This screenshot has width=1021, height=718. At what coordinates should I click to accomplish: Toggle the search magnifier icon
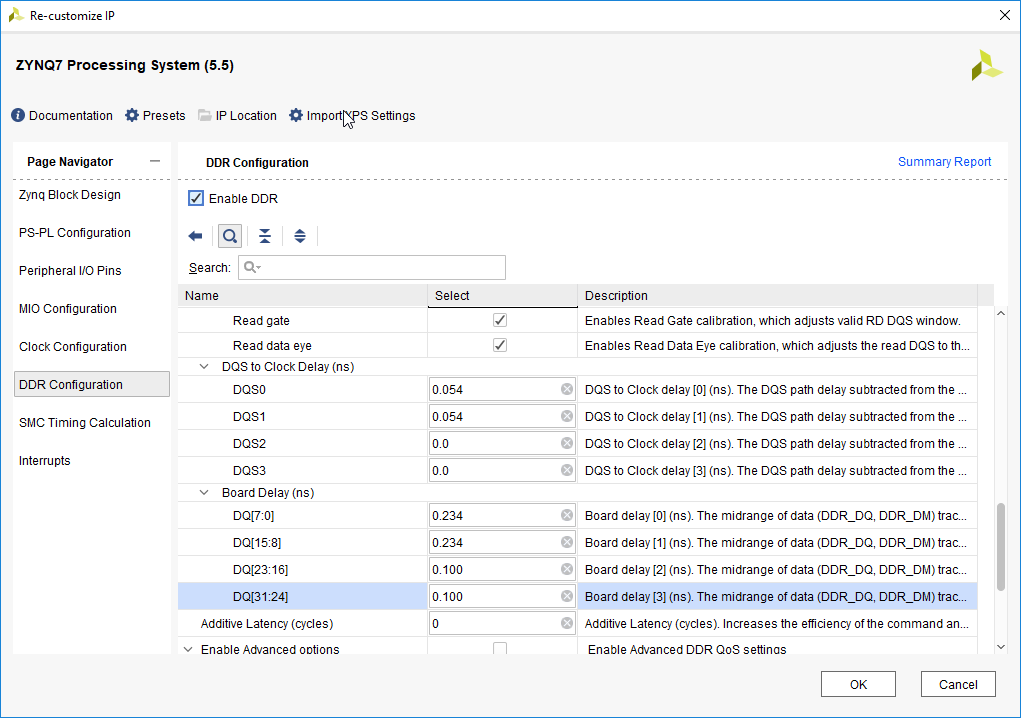[x=230, y=236]
